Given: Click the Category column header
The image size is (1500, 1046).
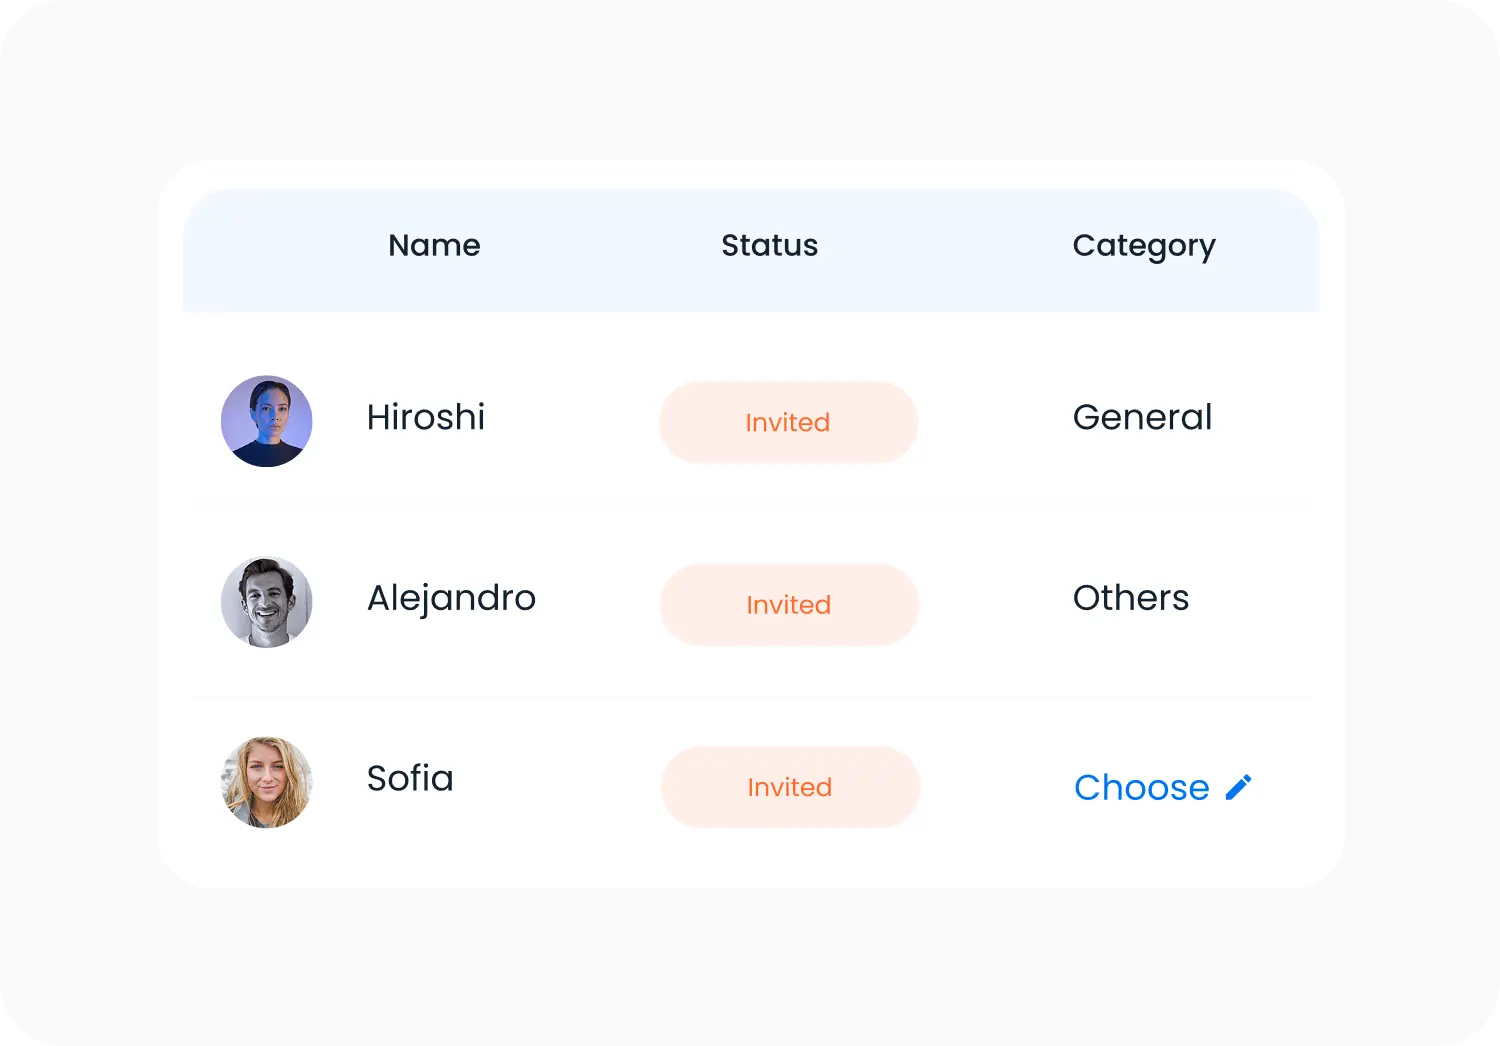Looking at the screenshot, I should point(1144,245).
